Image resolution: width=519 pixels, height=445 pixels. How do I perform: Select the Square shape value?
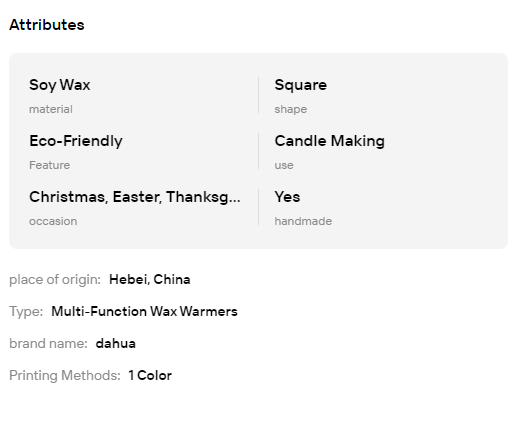[x=301, y=85]
